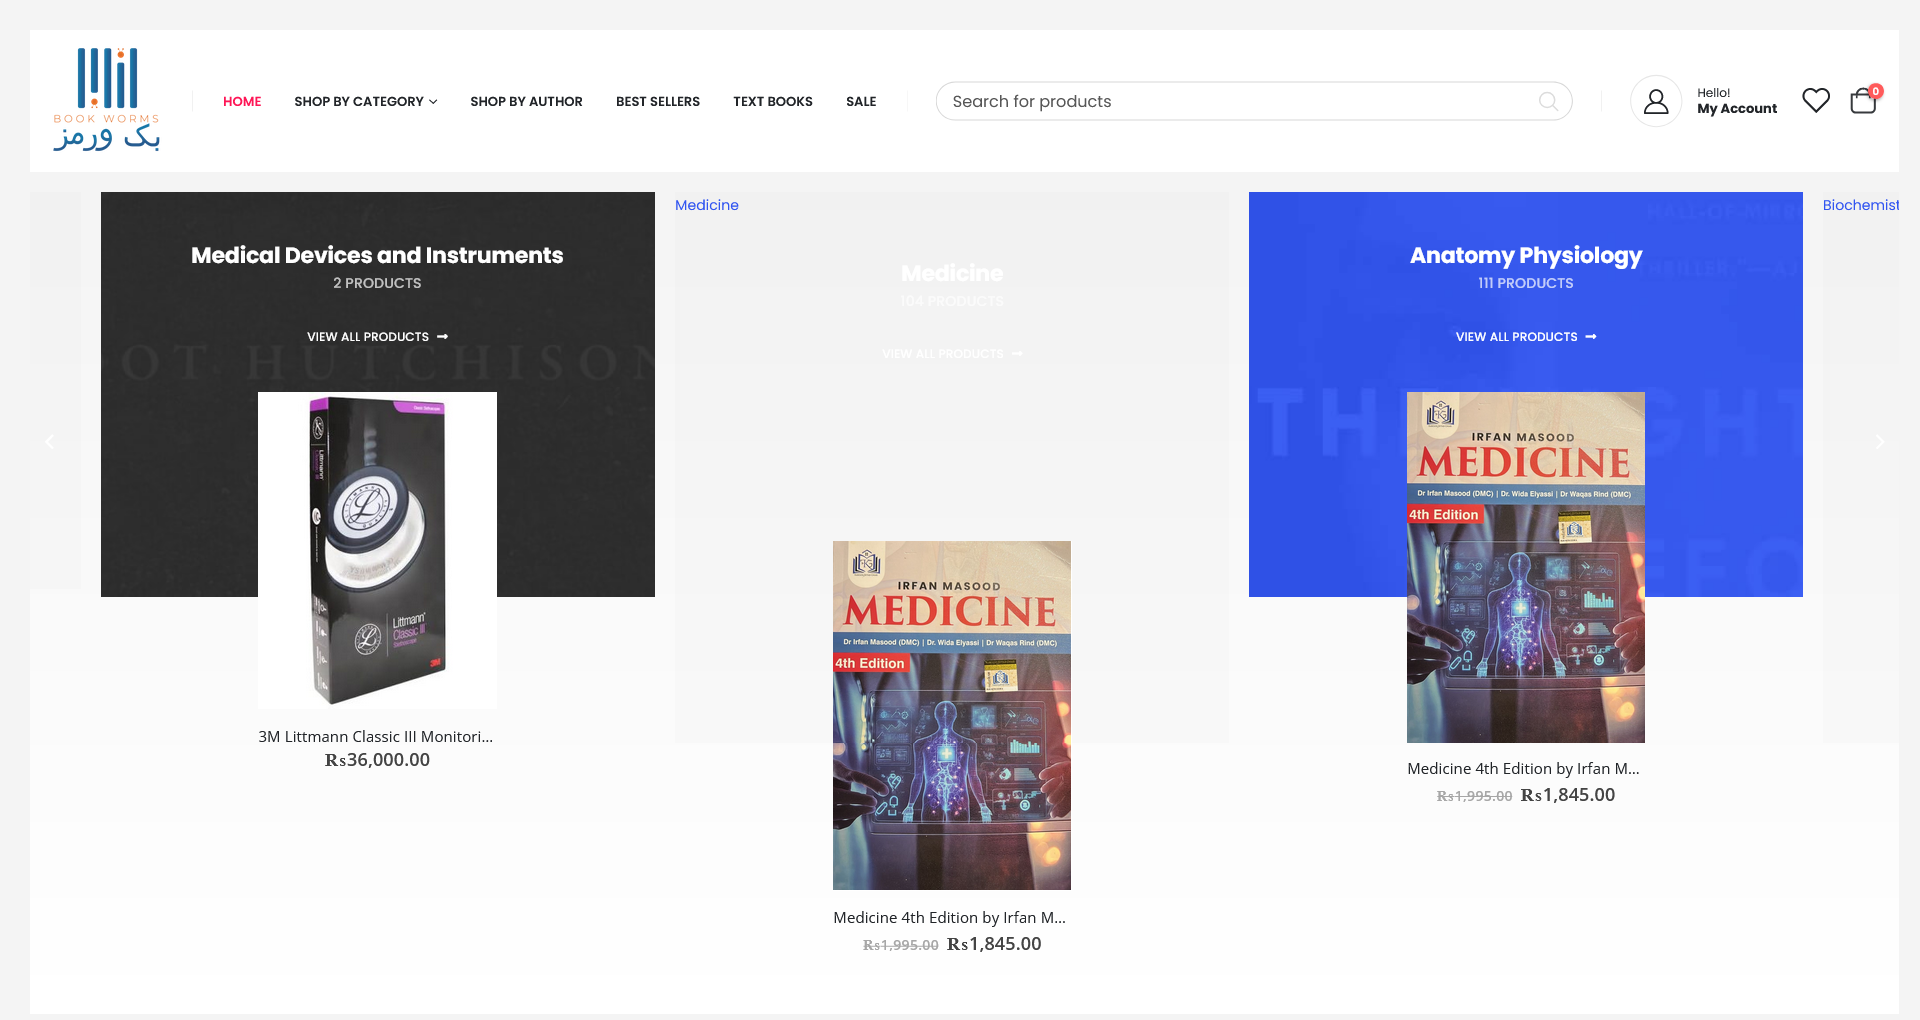
Task: Click the search magnifier icon
Action: (1548, 101)
